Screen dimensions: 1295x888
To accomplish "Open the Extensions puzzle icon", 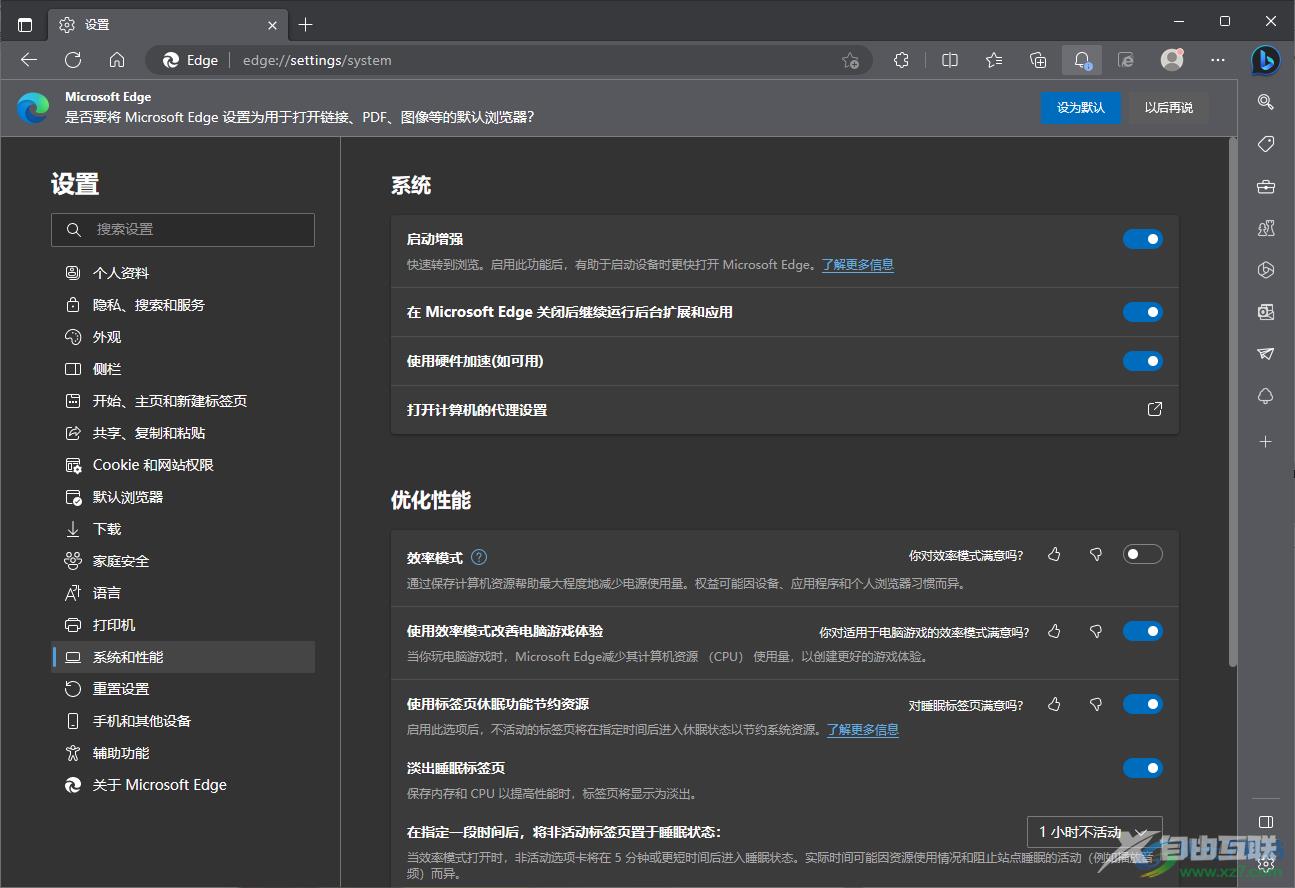I will tap(901, 60).
